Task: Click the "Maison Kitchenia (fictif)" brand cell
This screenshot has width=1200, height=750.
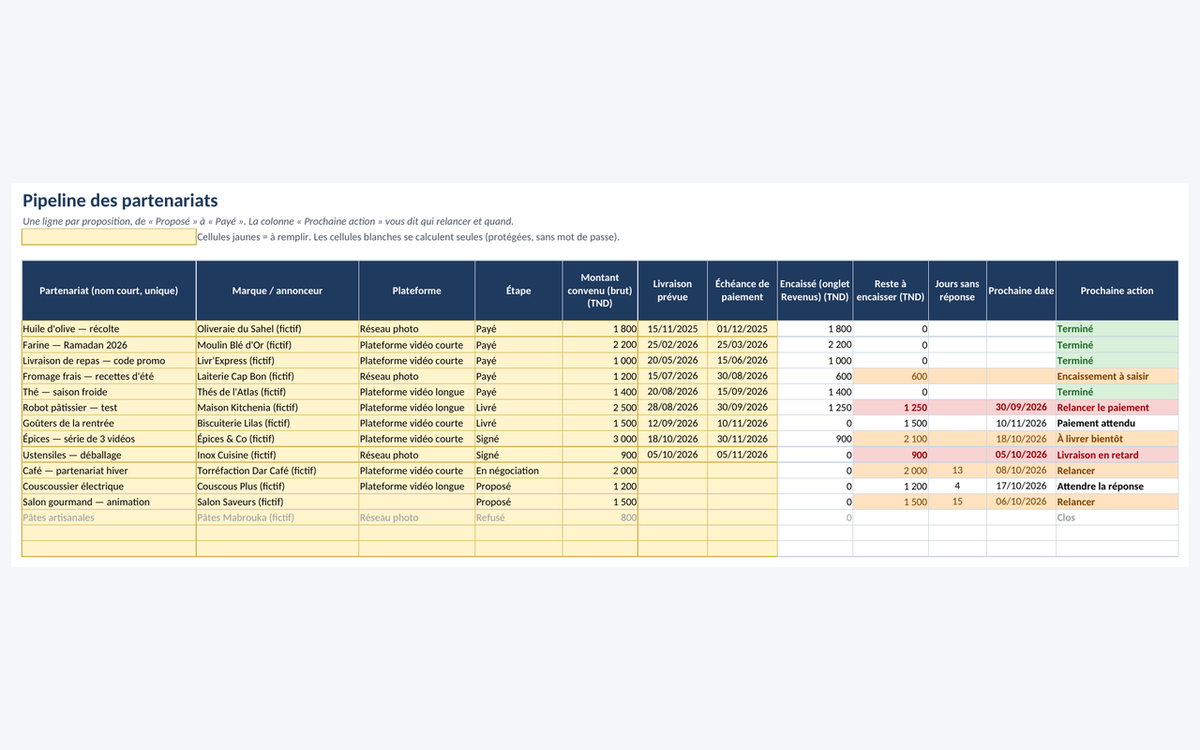Action: pos(277,408)
